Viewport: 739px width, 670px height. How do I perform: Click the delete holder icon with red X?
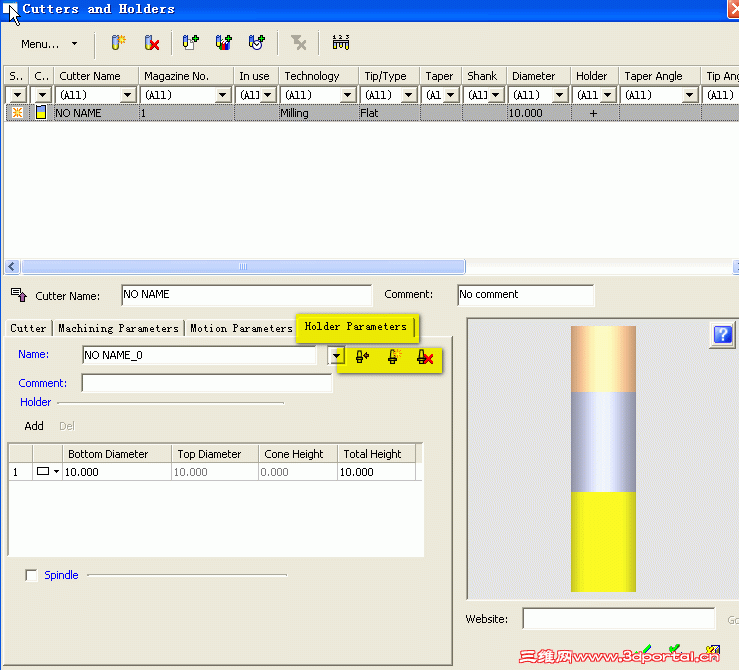click(x=425, y=357)
